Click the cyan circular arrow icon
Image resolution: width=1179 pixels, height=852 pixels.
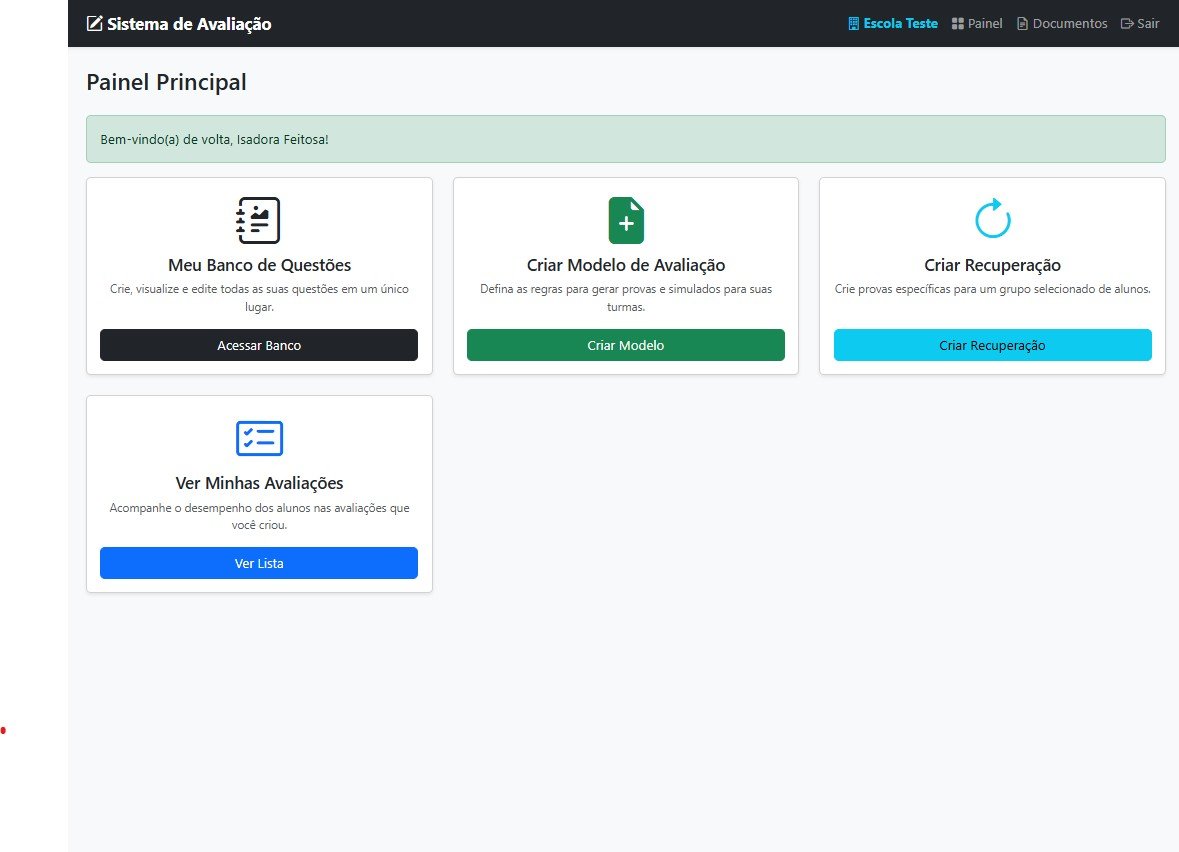(992, 219)
